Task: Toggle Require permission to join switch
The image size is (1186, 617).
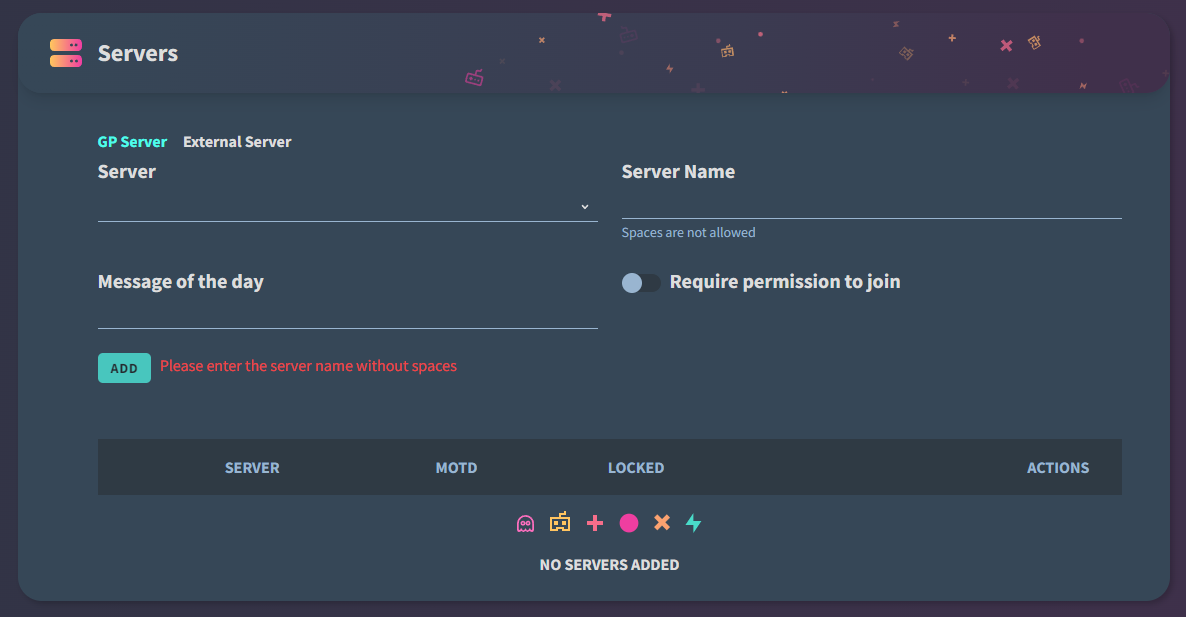Action: tap(641, 283)
